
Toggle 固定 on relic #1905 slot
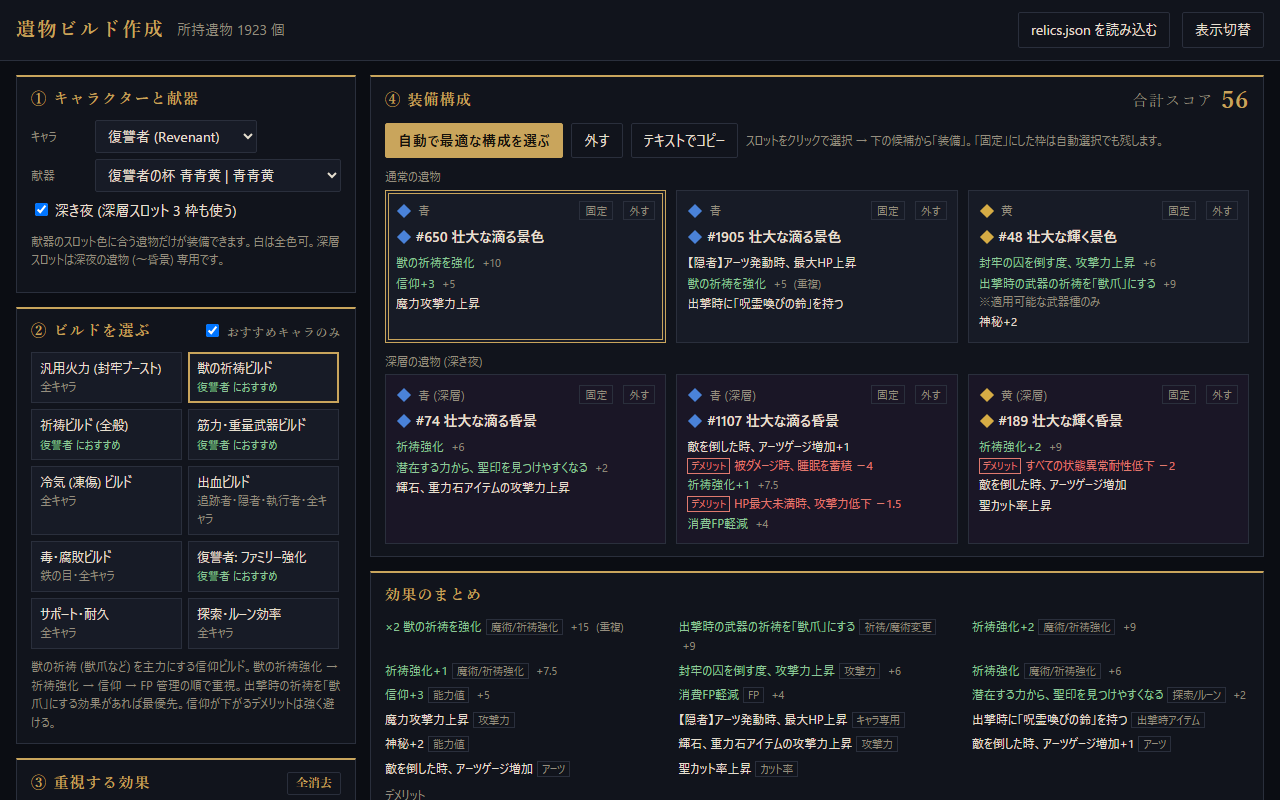[x=888, y=211]
